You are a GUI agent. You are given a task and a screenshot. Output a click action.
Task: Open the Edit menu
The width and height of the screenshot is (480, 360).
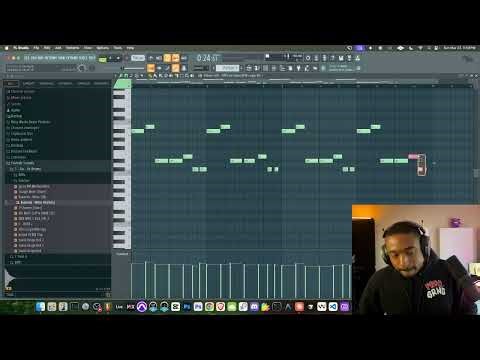[47, 48]
